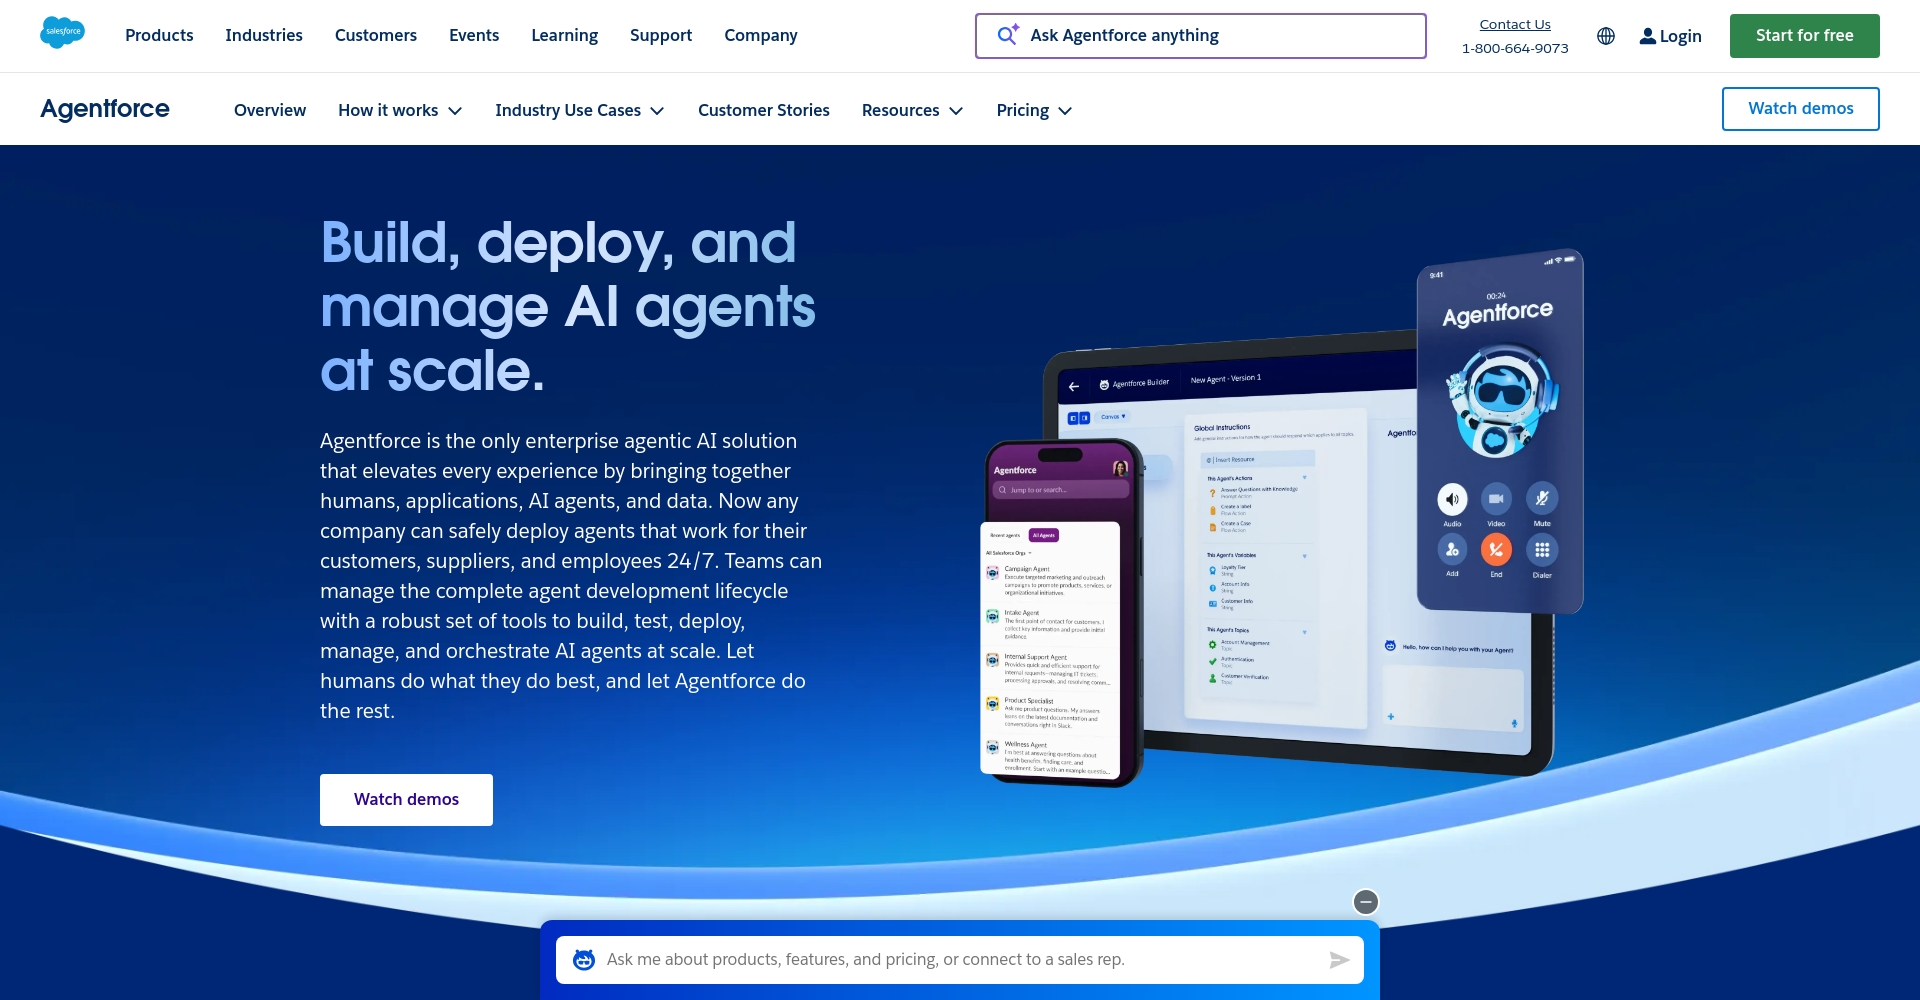
Task: Open the Pricing dropdown
Action: [1033, 110]
